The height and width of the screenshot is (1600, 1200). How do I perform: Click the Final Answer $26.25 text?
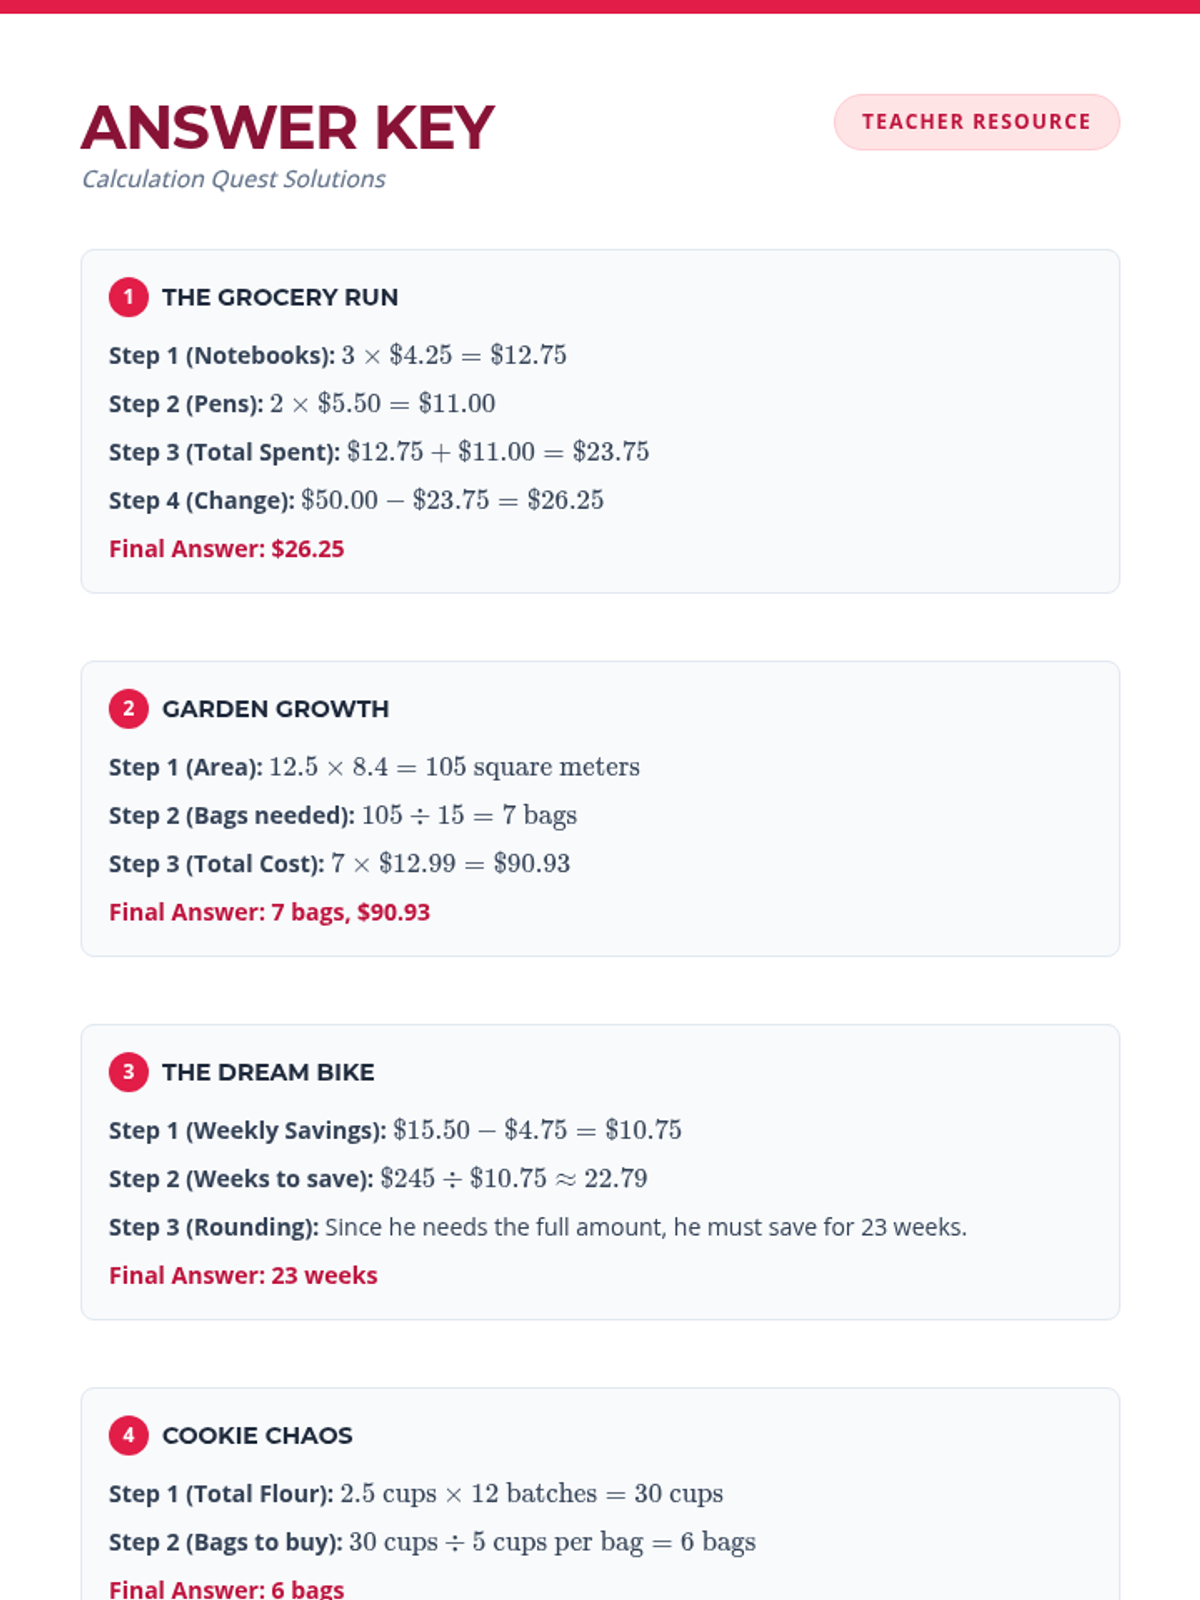(226, 549)
